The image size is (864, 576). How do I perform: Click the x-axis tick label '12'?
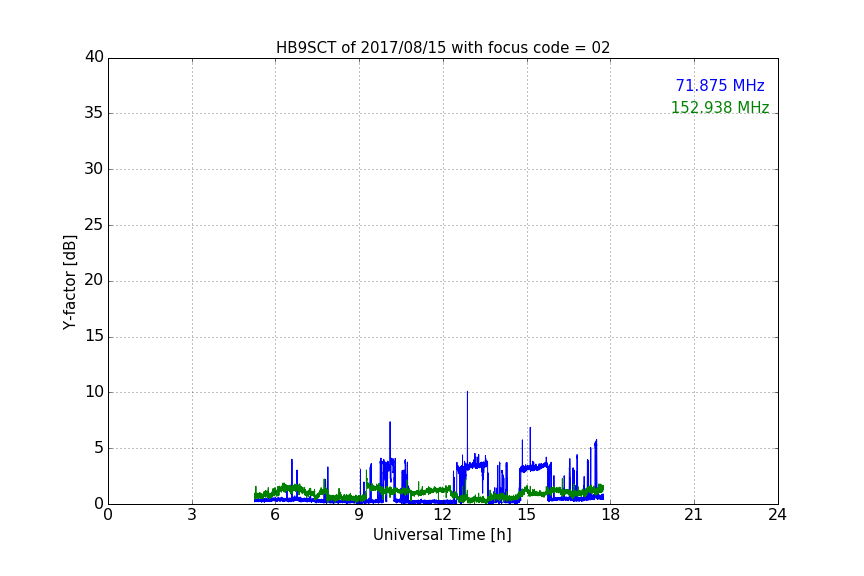[442, 515]
